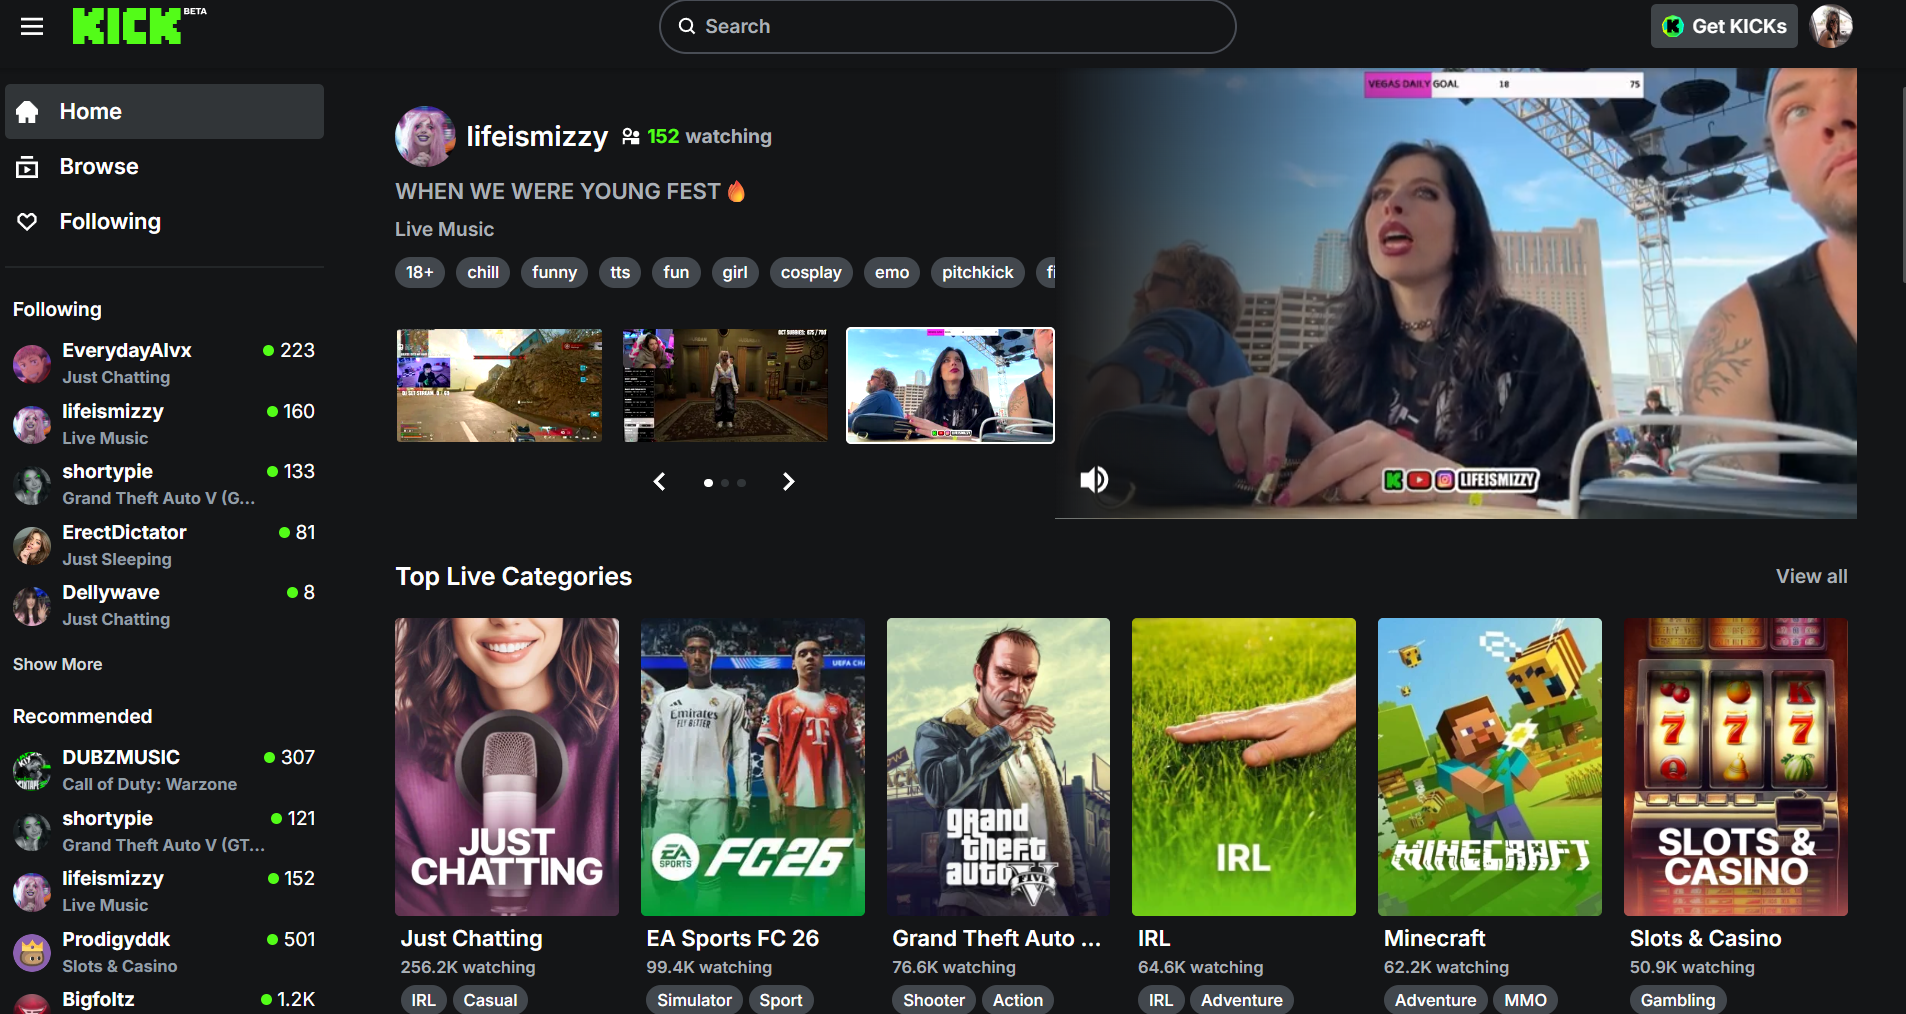Screen dimensions: 1906x1014
Task: Select the chill tag
Action: coord(483,272)
